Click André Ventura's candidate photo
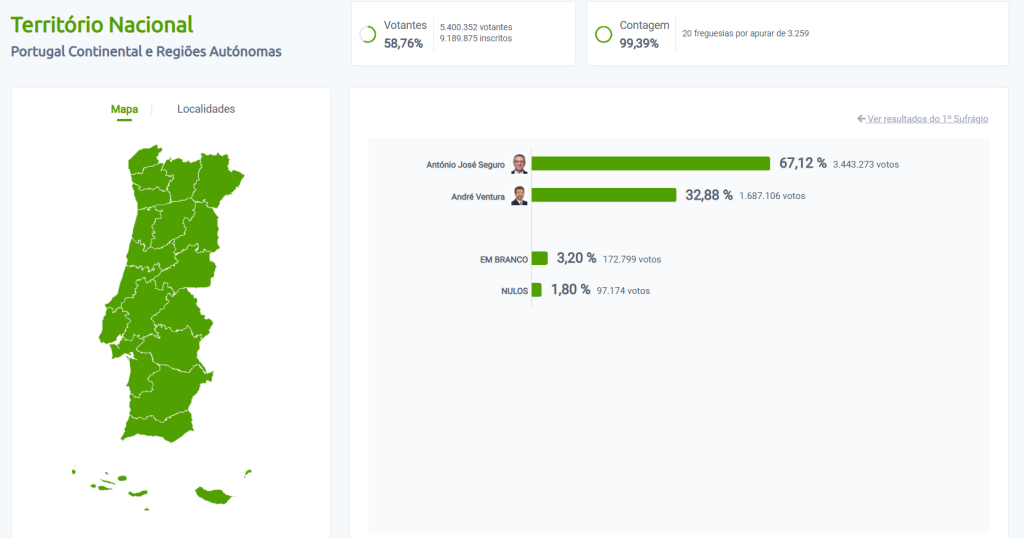This screenshot has width=1024, height=538. click(519, 196)
